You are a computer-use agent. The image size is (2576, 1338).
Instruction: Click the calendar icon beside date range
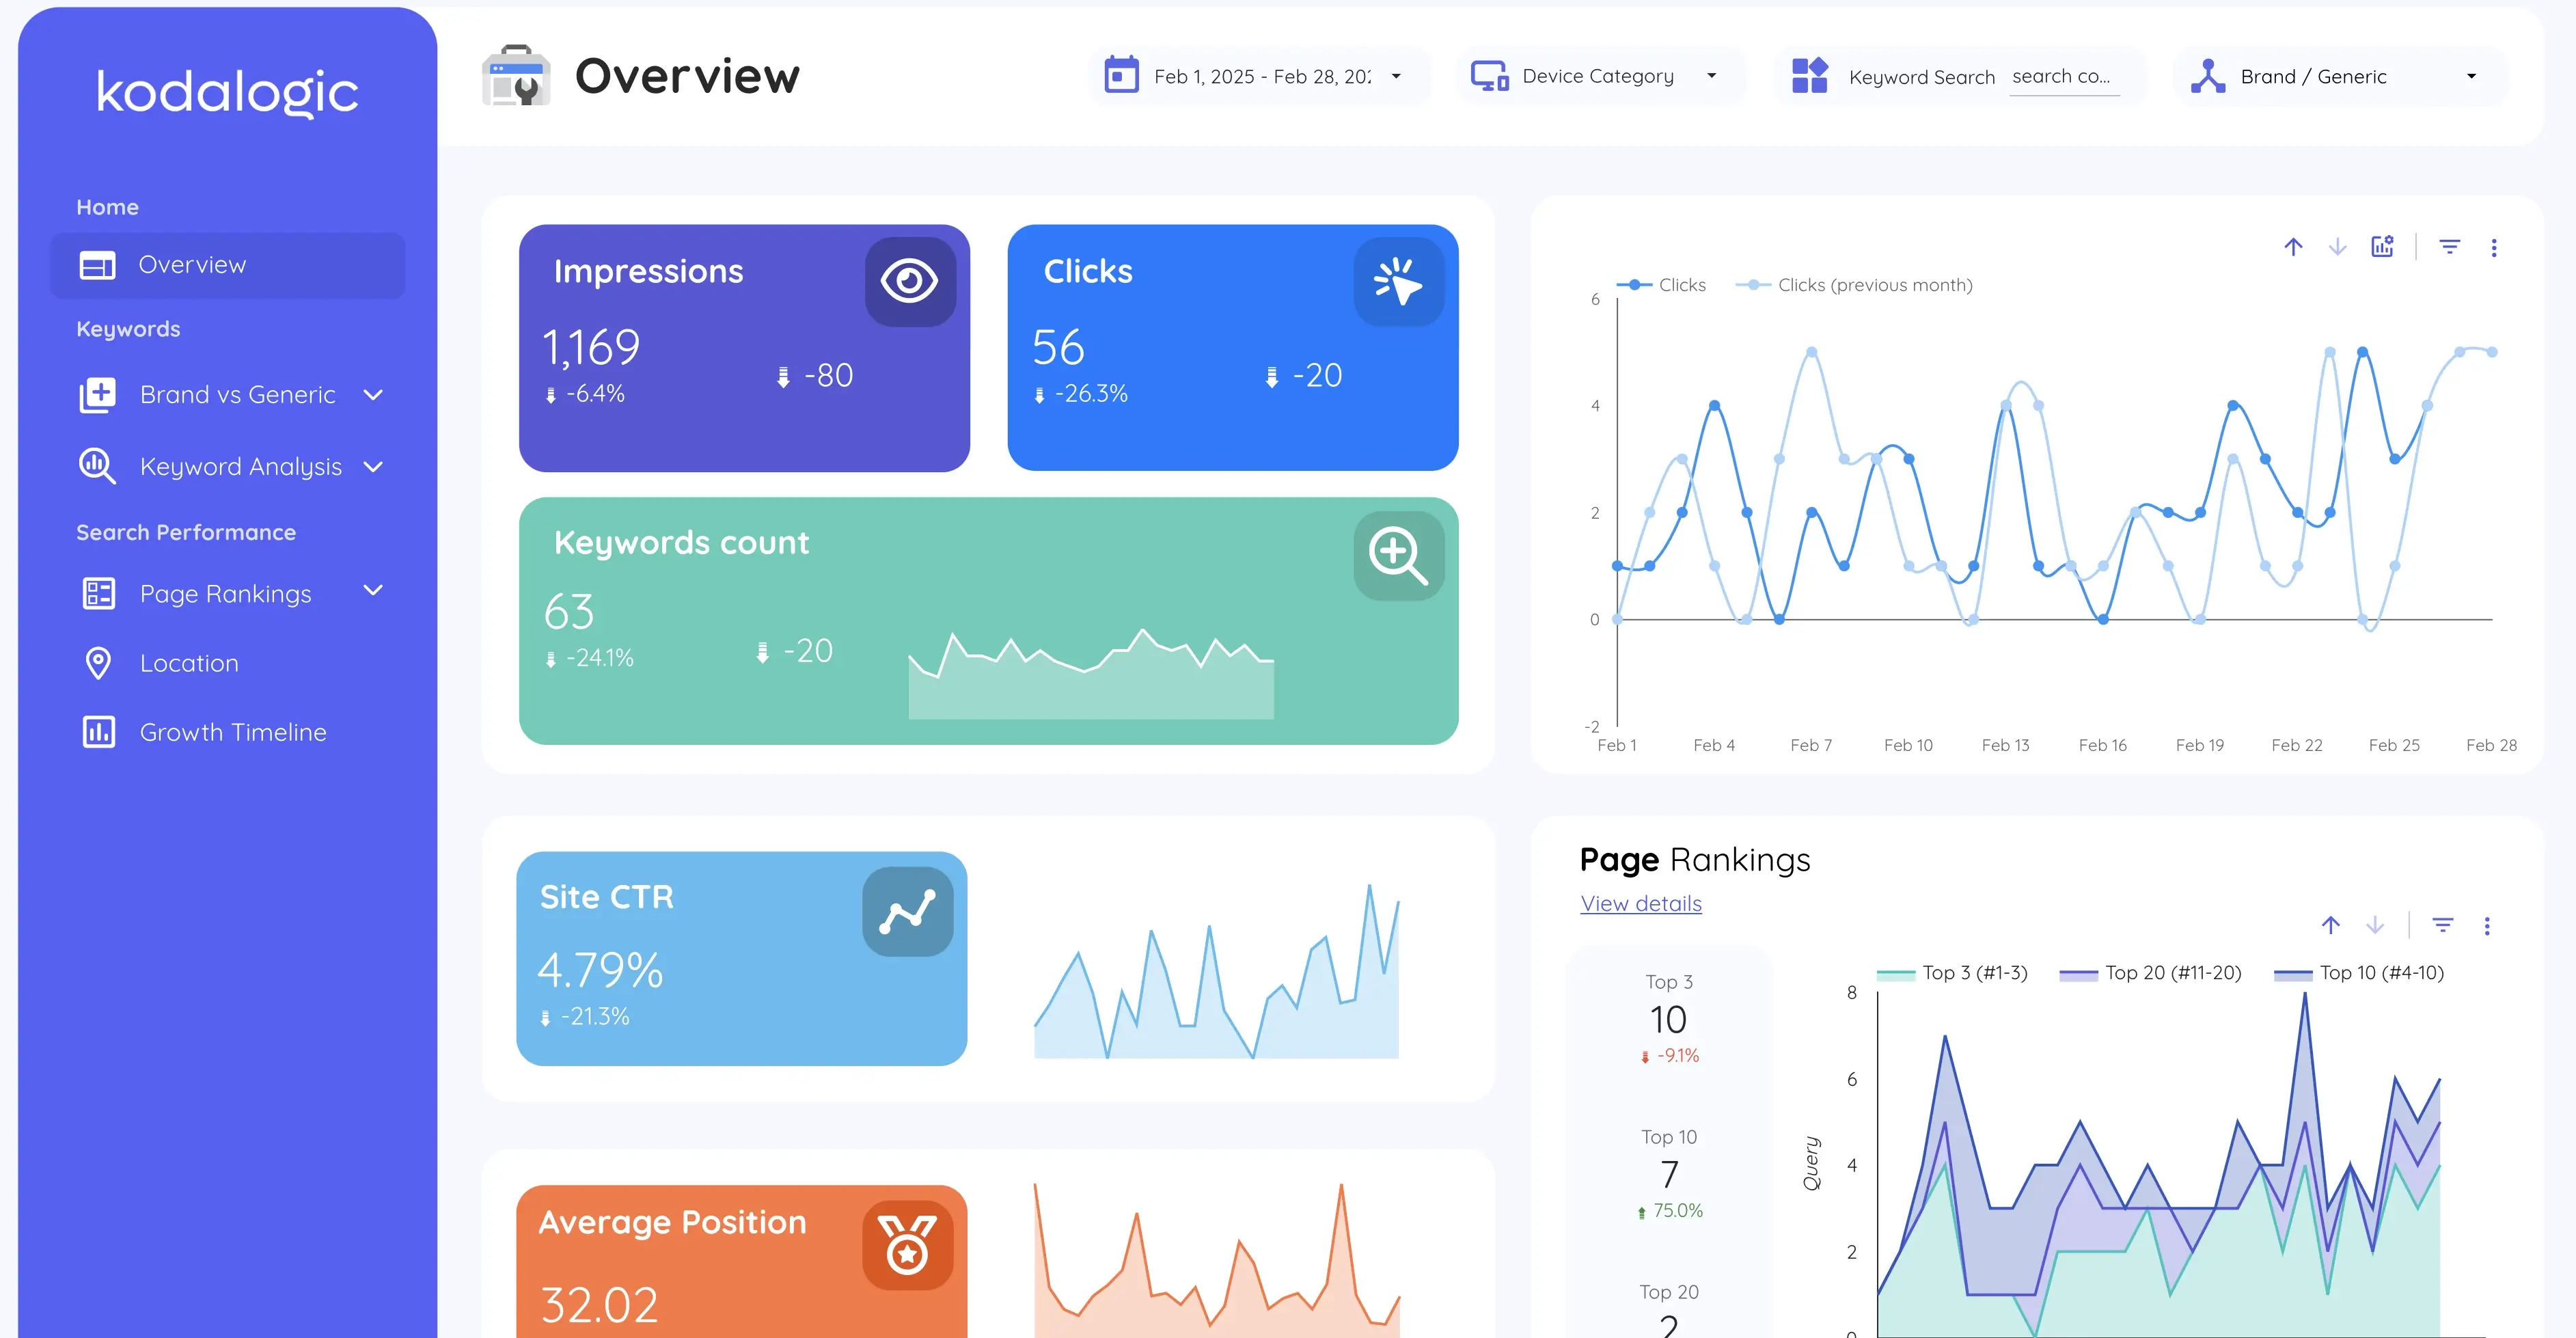coord(1121,76)
